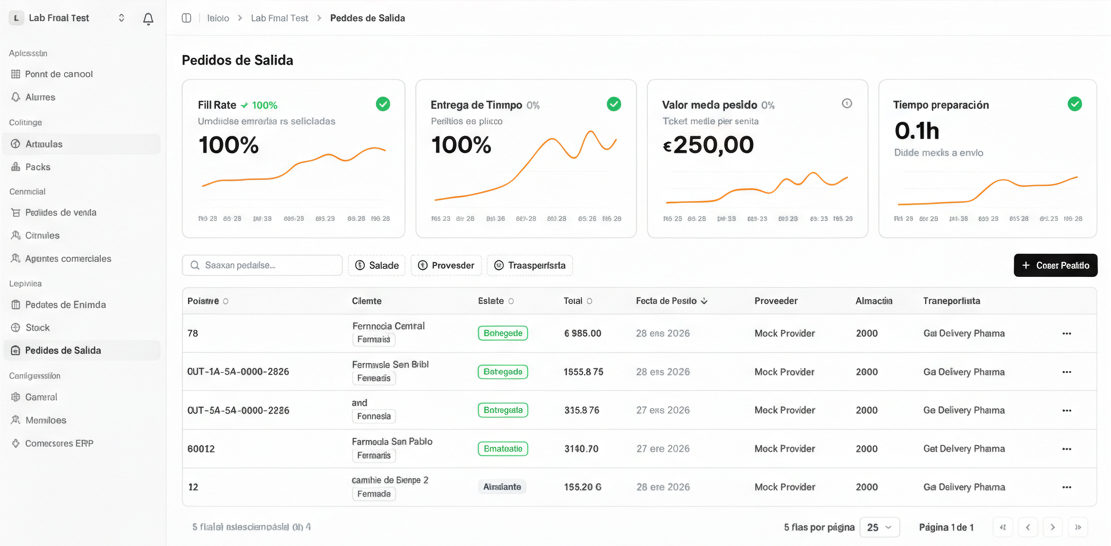Open row actions menu for OUT-1A-5A-0000-2826
The height and width of the screenshot is (546, 1111).
1066,372
